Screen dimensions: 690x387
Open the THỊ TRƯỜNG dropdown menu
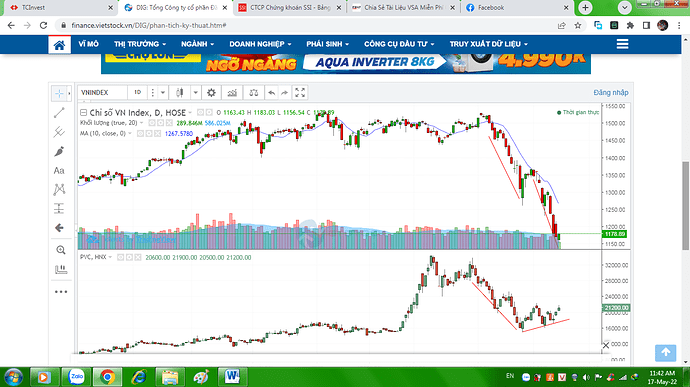140,44
